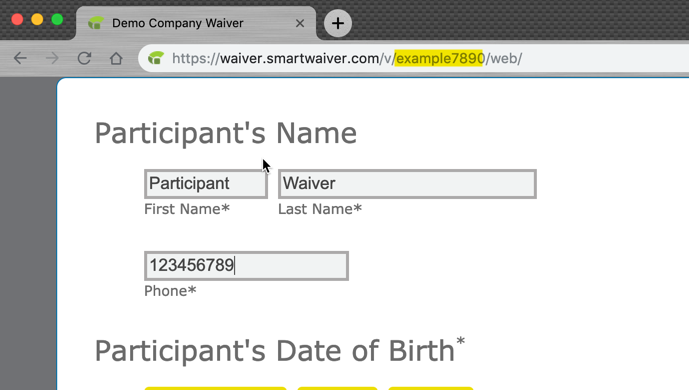Screen dimensions: 689x390
Task: Click the Smartwaiver site icon in address bar
Action: pyautogui.click(x=156, y=58)
